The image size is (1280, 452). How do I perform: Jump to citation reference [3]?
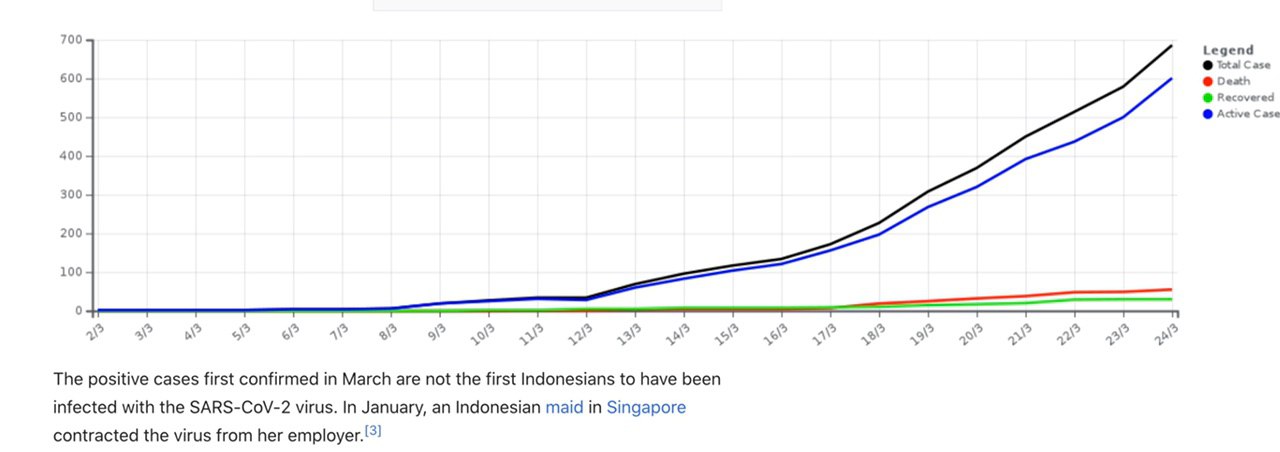click(372, 431)
